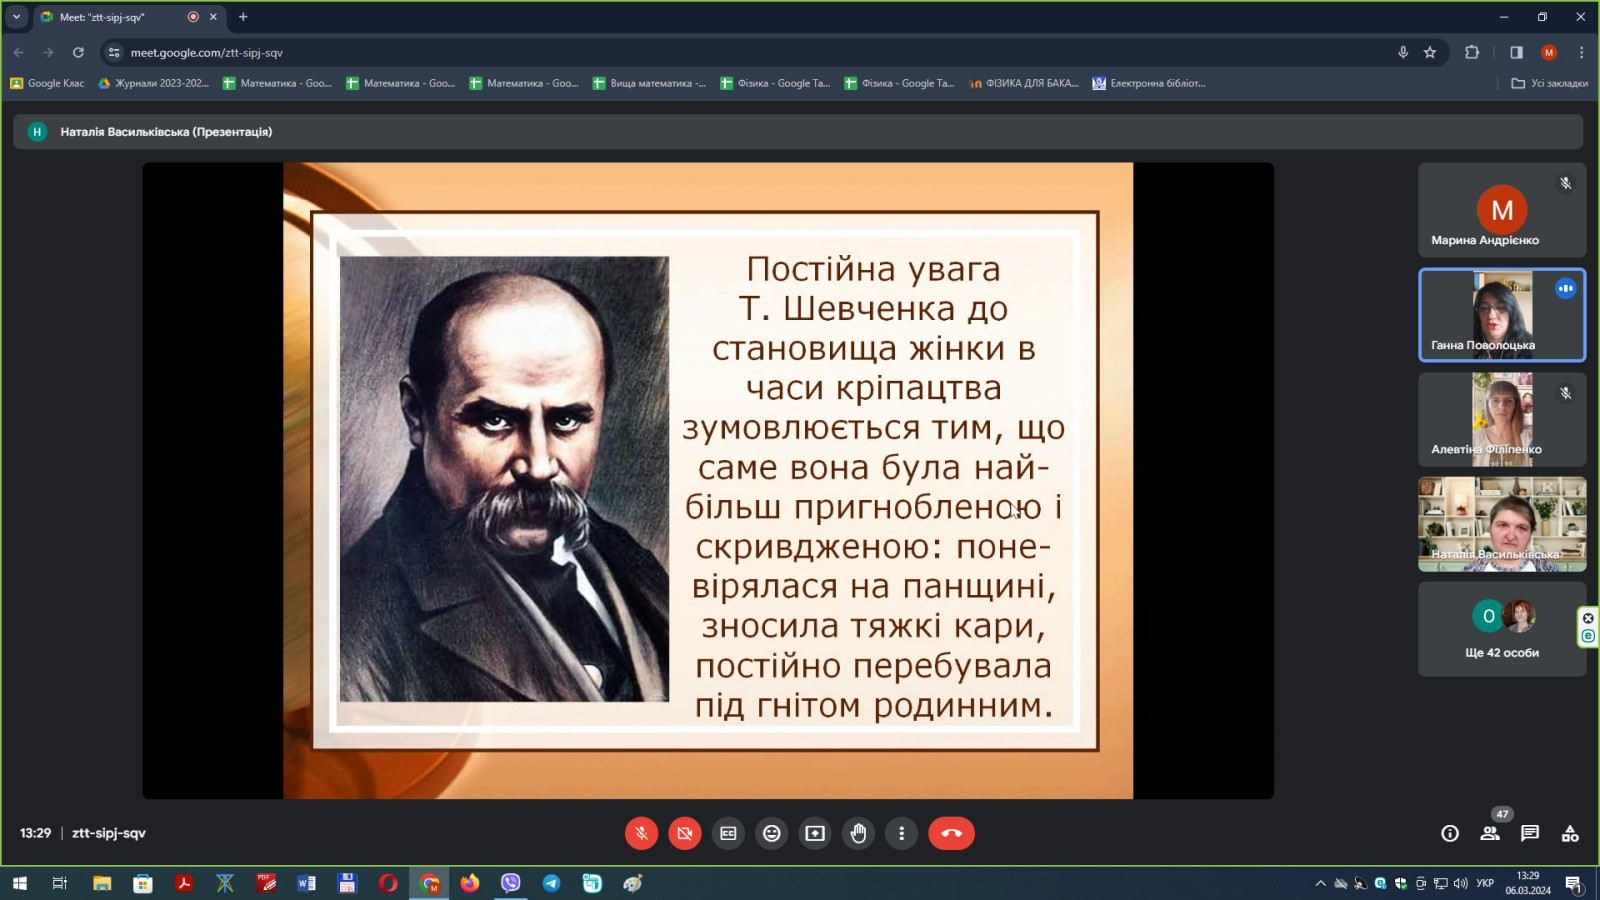Select Ганна Поволоцька video tile
Screen dimensions: 1600x900
[1502, 315]
